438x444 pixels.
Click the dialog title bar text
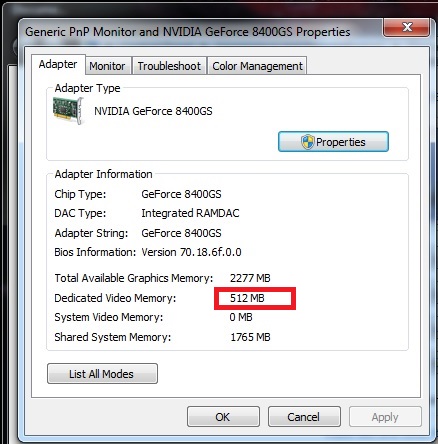188,32
